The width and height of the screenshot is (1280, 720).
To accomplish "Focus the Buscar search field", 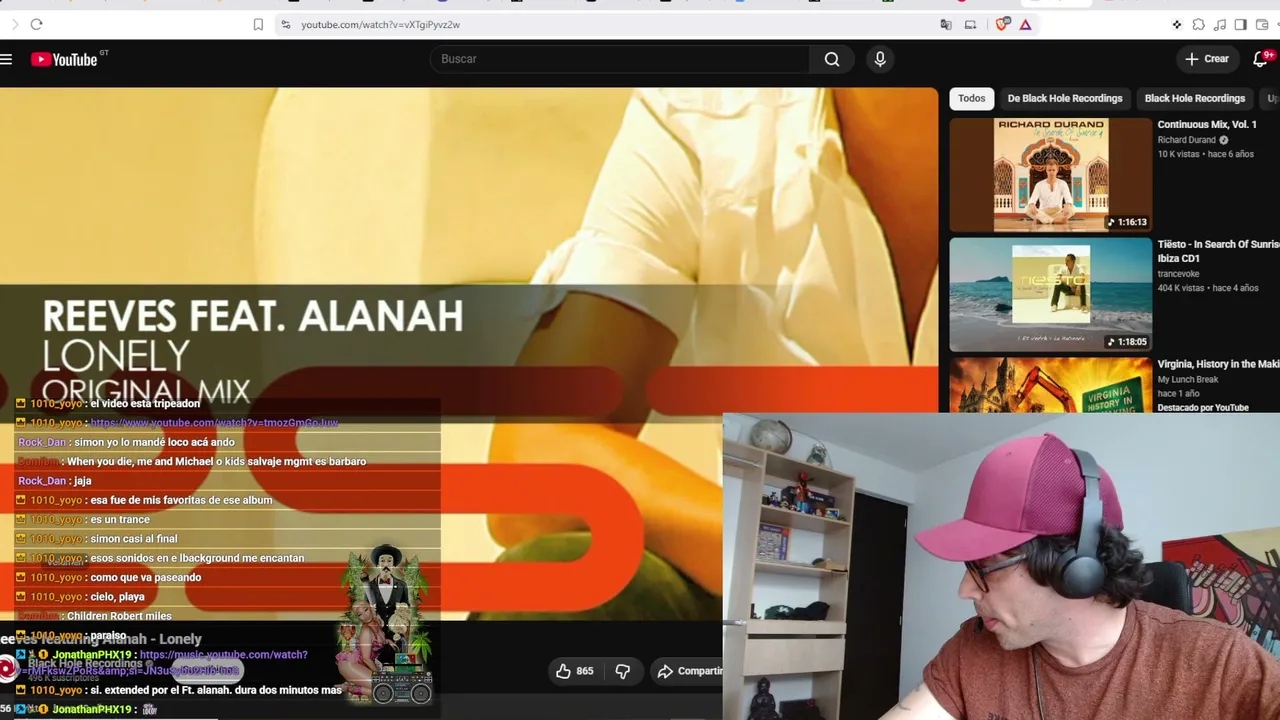I will click(620, 59).
